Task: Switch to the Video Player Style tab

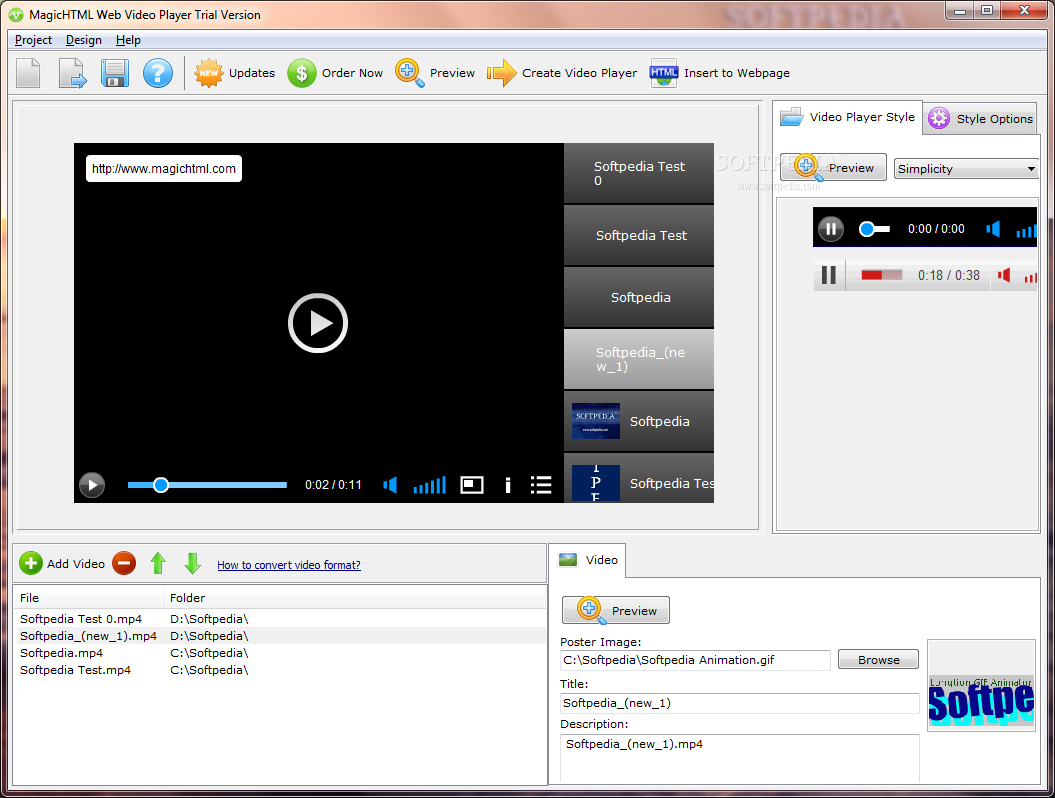Action: click(x=847, y=117)
